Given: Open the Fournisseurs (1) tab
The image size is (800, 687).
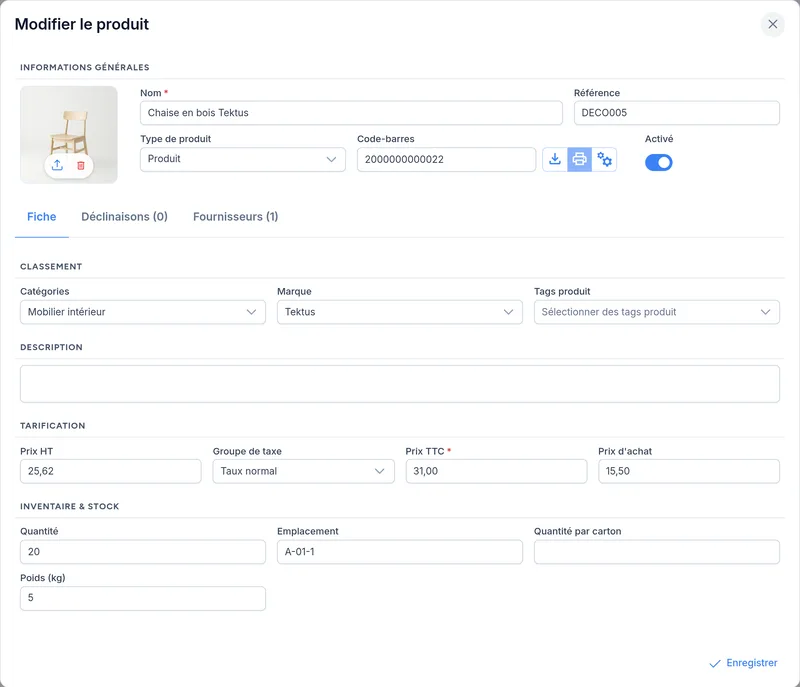Looking at the screenshot, I should coord(235,217).
